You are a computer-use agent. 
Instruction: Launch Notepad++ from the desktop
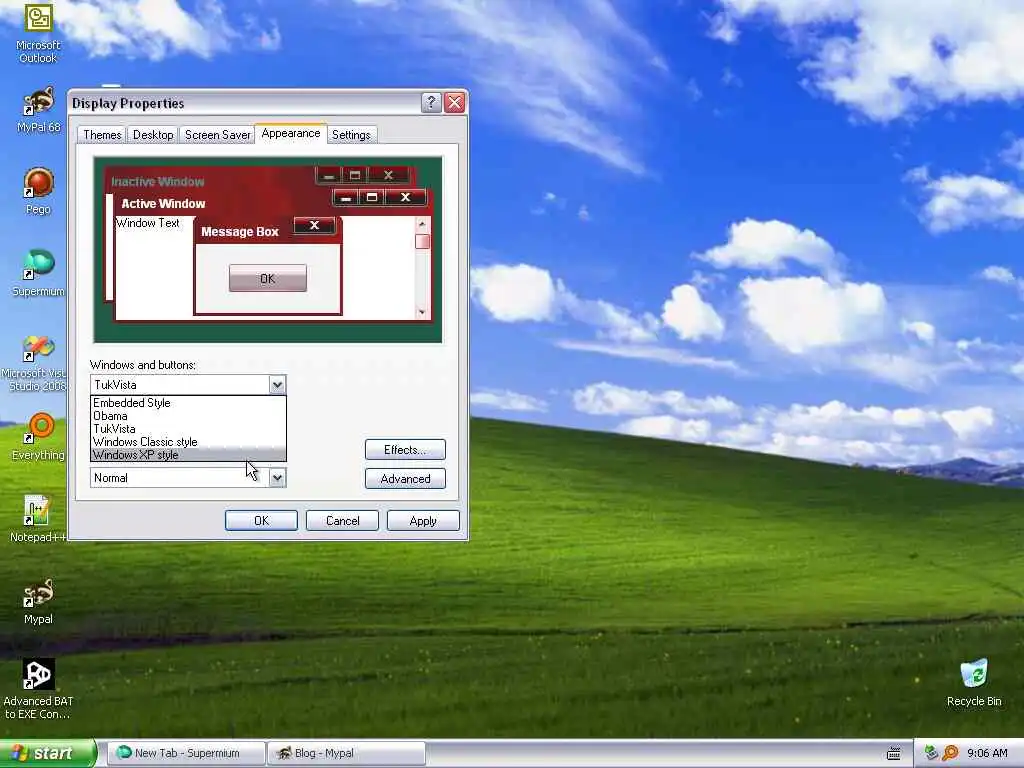(38, 519)
